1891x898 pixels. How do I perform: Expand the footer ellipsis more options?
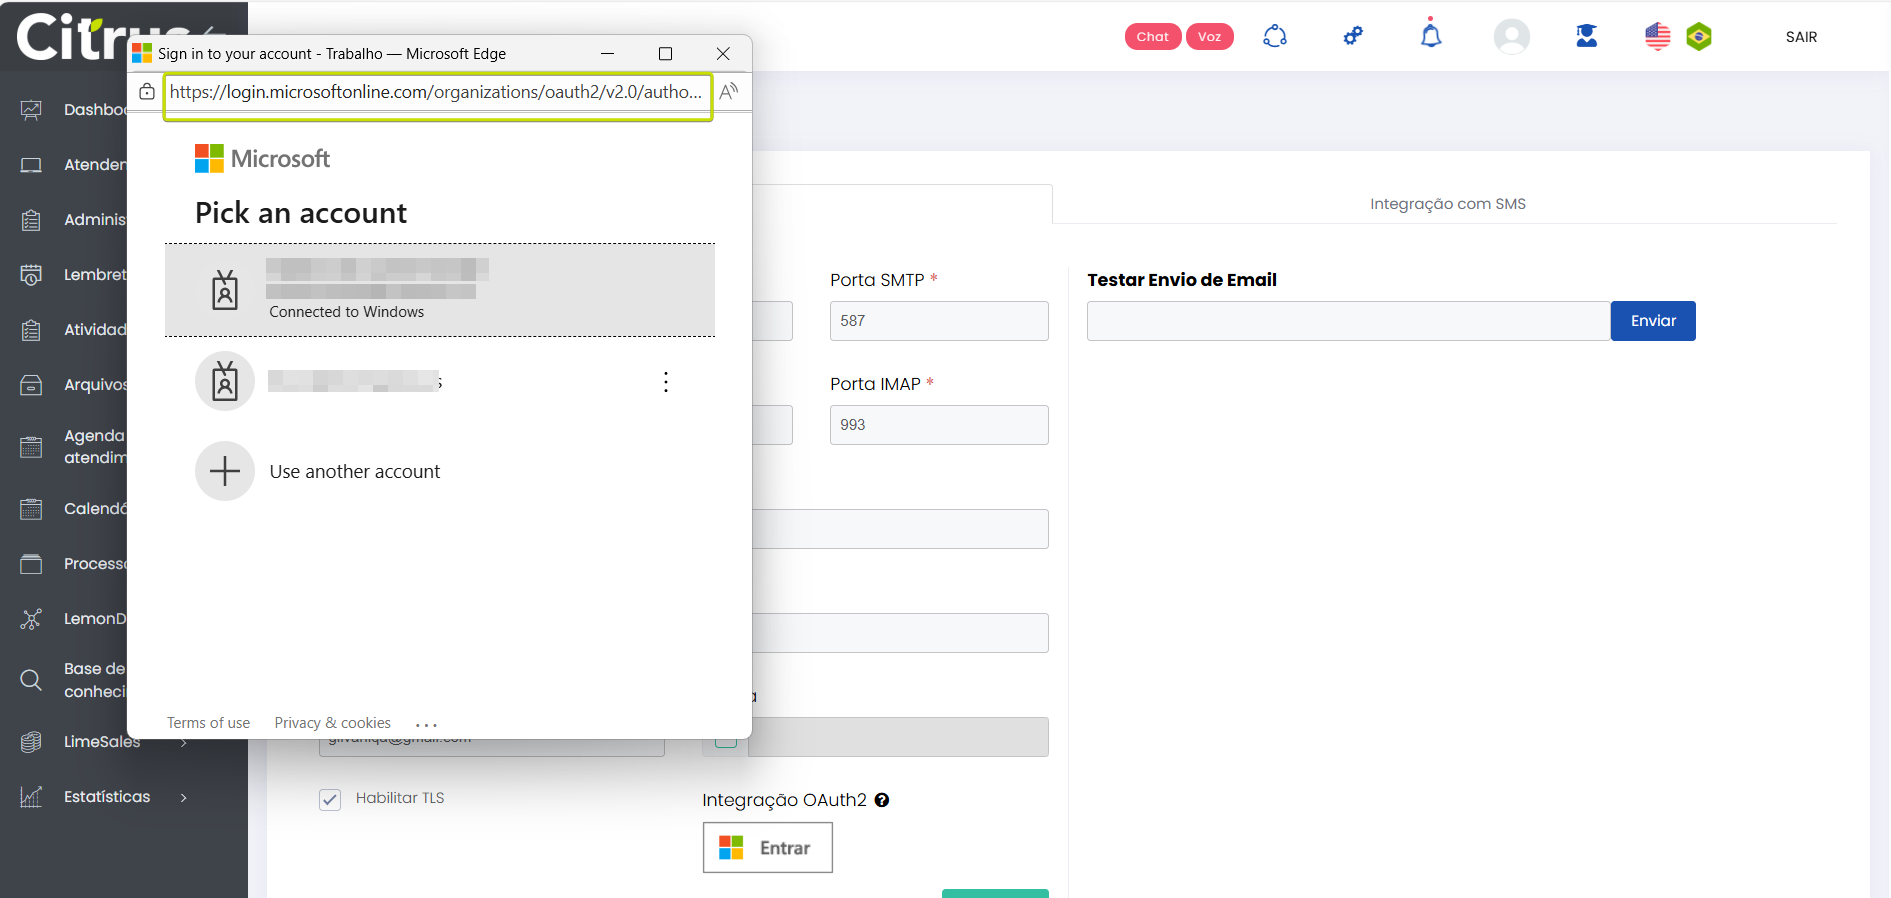[426, 724]
